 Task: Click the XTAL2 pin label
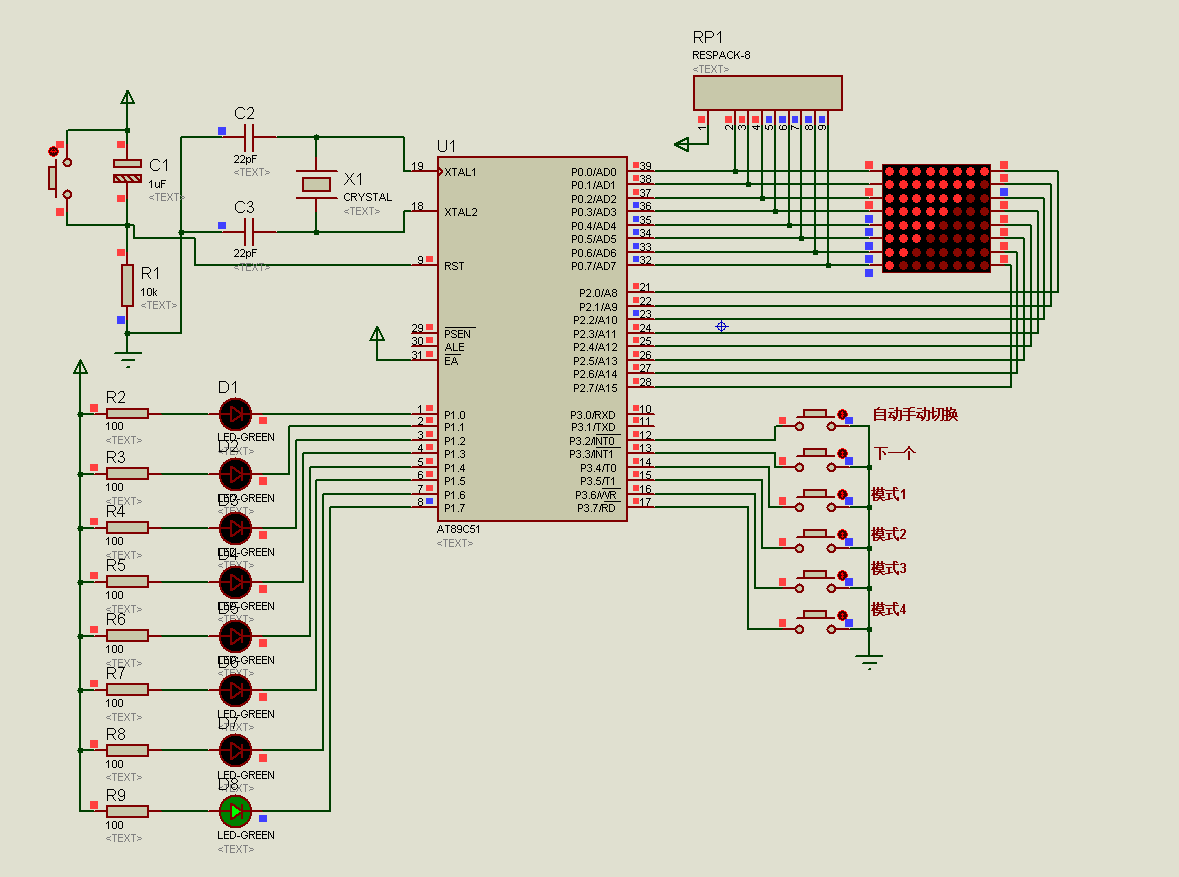pos(461,212)
